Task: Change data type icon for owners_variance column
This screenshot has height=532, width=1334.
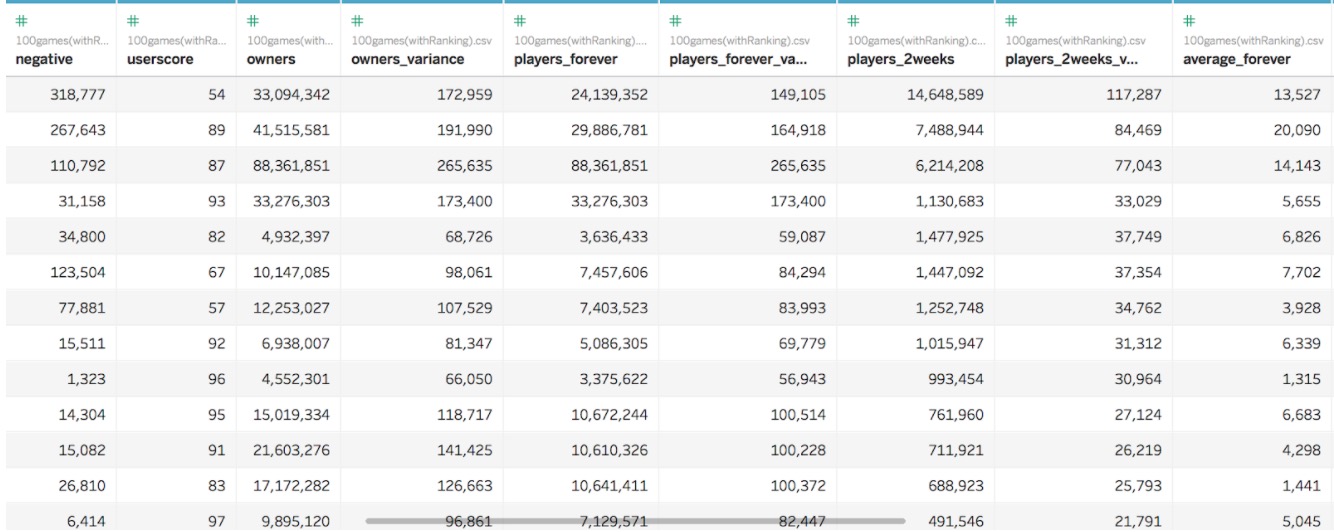Action: coord(355,21)
